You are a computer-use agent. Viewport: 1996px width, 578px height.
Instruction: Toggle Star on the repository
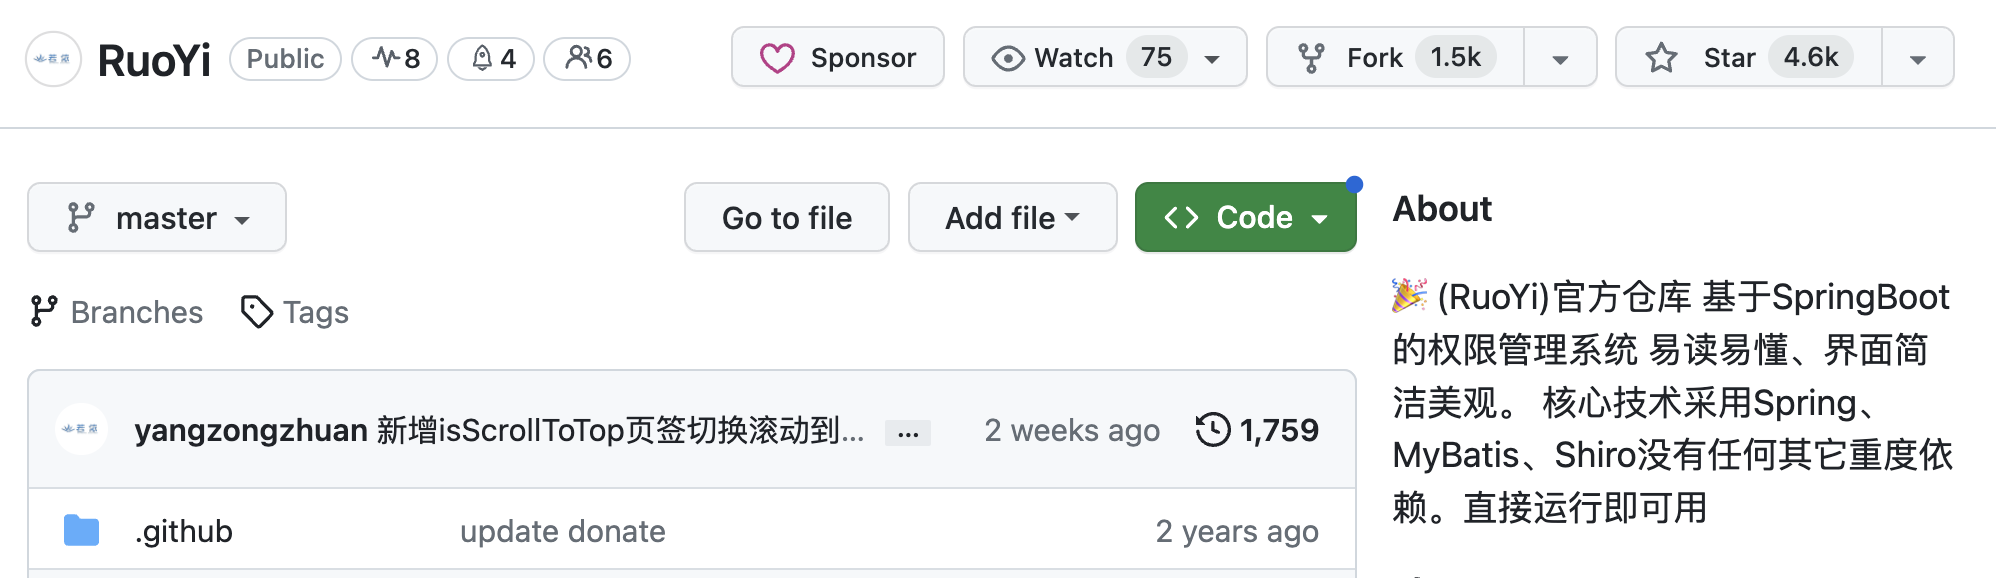[1749, 58]
